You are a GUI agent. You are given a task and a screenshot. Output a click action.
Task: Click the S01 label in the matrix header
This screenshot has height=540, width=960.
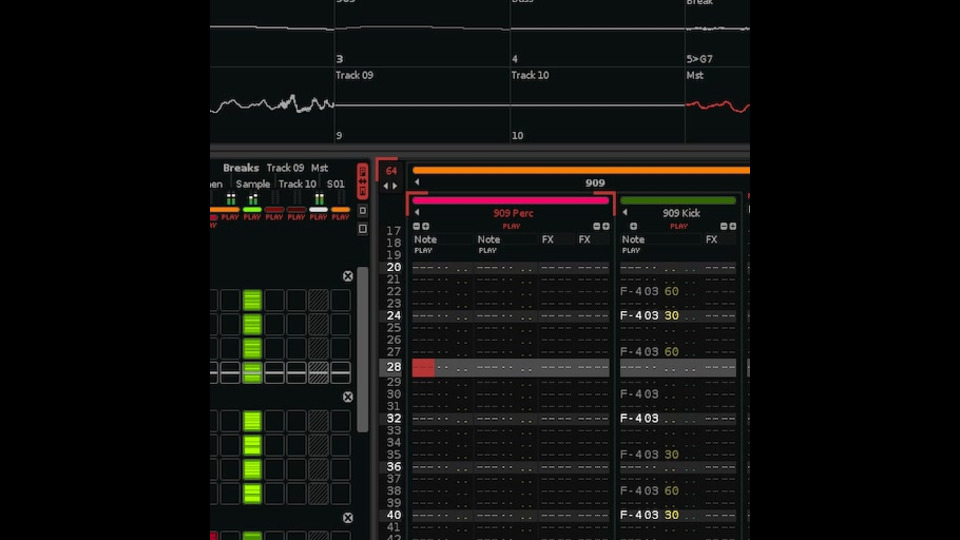click(x=336, y=184)
